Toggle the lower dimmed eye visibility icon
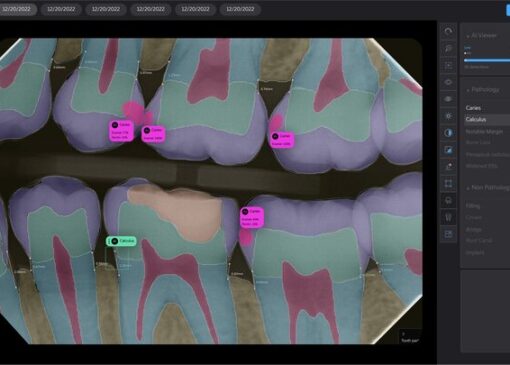 [x=448, y=99]
